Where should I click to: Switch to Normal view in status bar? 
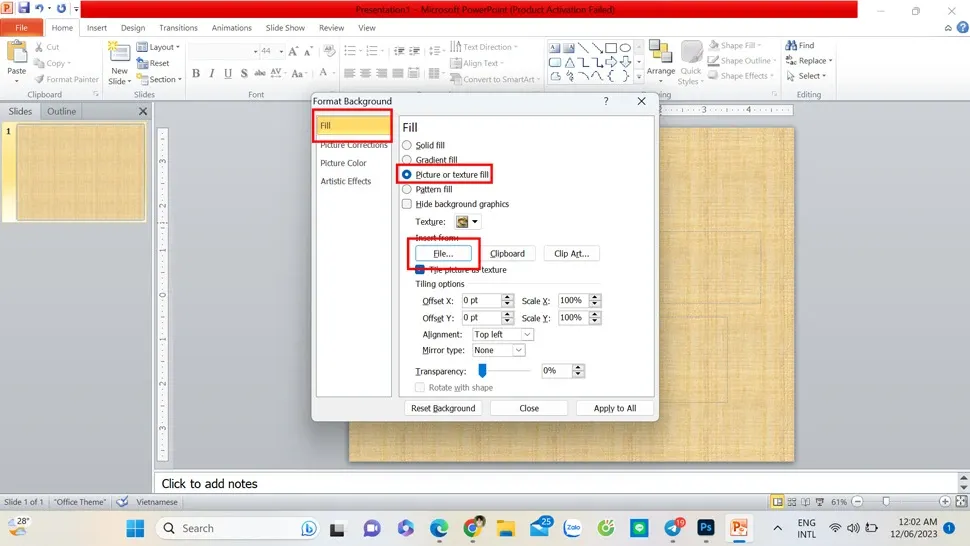pos(777,502)
